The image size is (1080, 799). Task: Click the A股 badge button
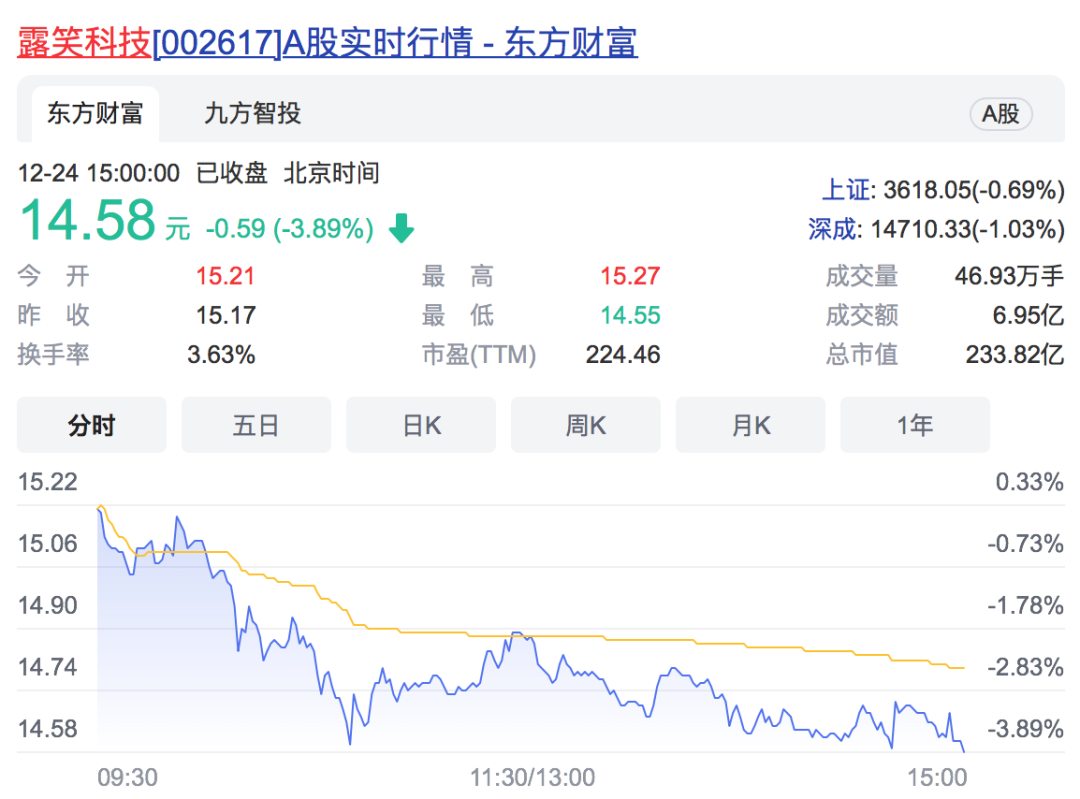(x=1001, y=114)
